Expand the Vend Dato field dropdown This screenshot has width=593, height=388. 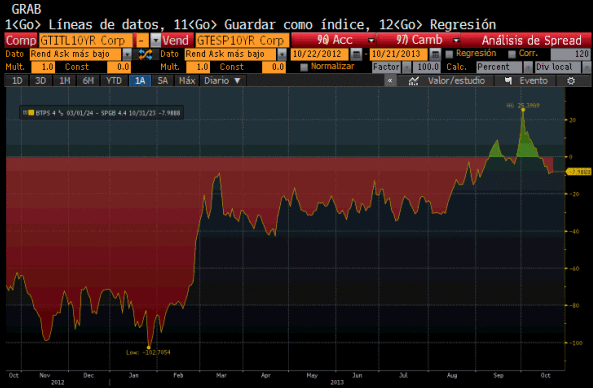282,54
